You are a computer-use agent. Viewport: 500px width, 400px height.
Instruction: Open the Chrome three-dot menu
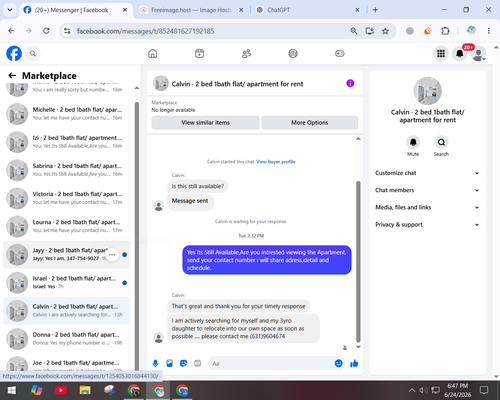[x=489, y=31]
